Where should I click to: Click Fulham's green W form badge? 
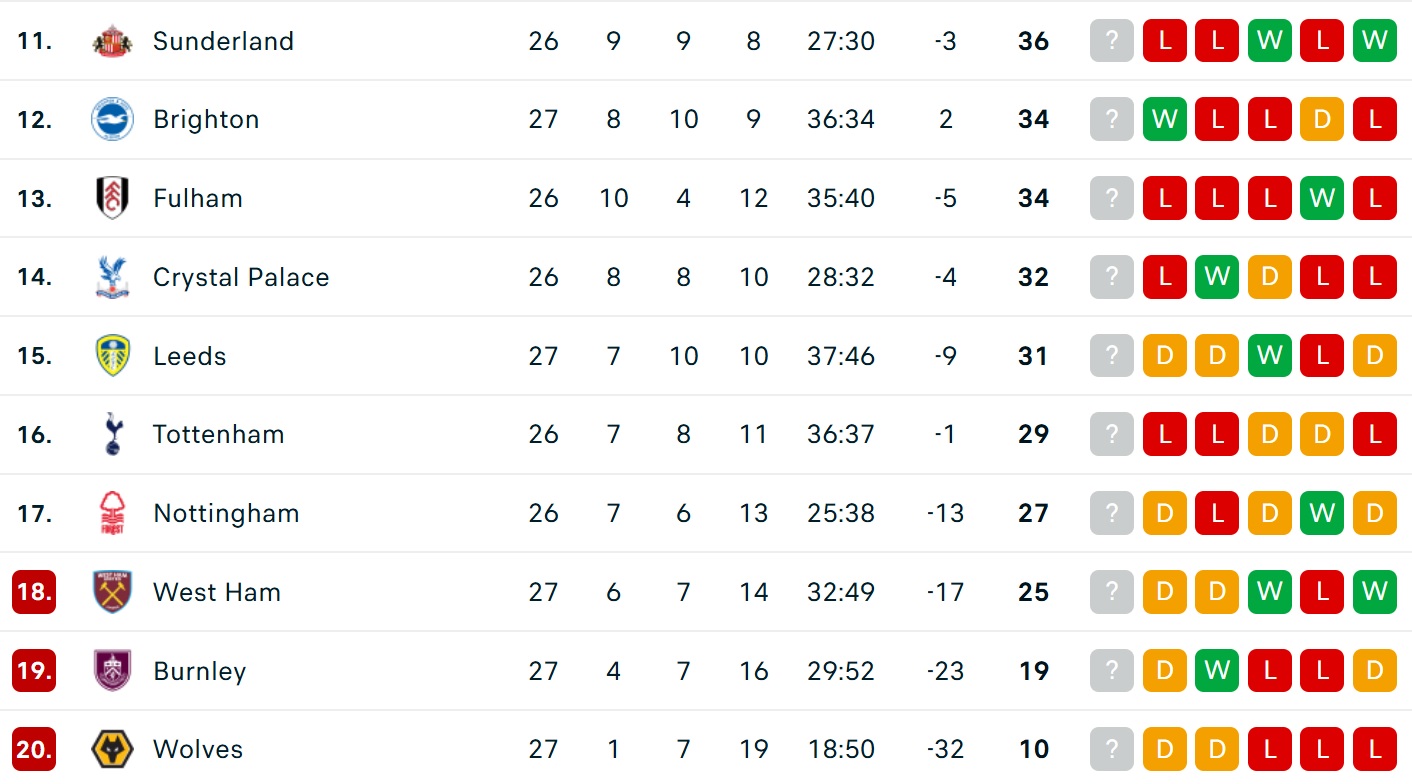[1322, 198]
